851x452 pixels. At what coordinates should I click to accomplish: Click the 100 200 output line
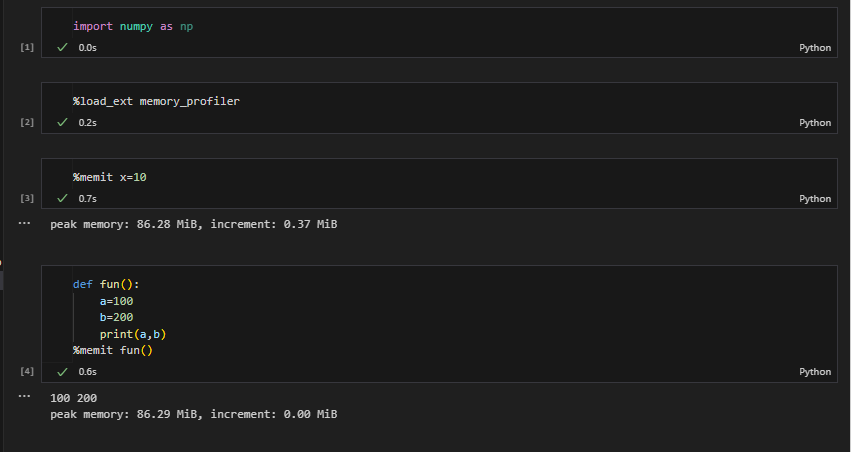pos(73,398)
